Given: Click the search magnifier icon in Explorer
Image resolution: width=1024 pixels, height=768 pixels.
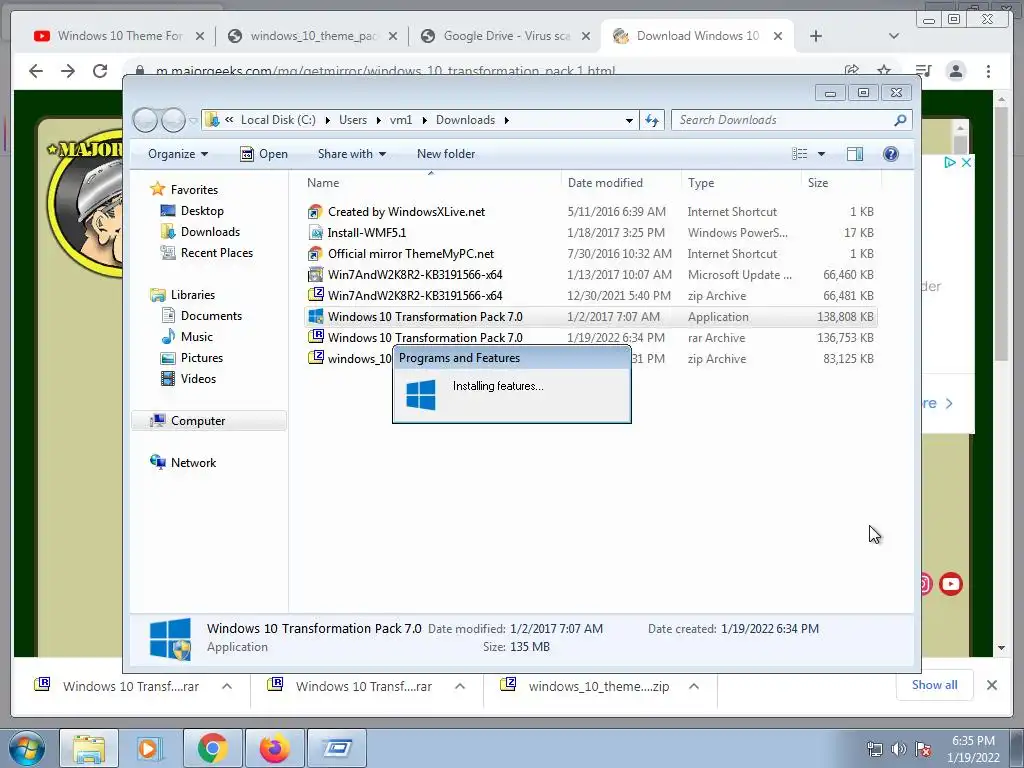Looking at the screenshot, I should tap(900, 120).
